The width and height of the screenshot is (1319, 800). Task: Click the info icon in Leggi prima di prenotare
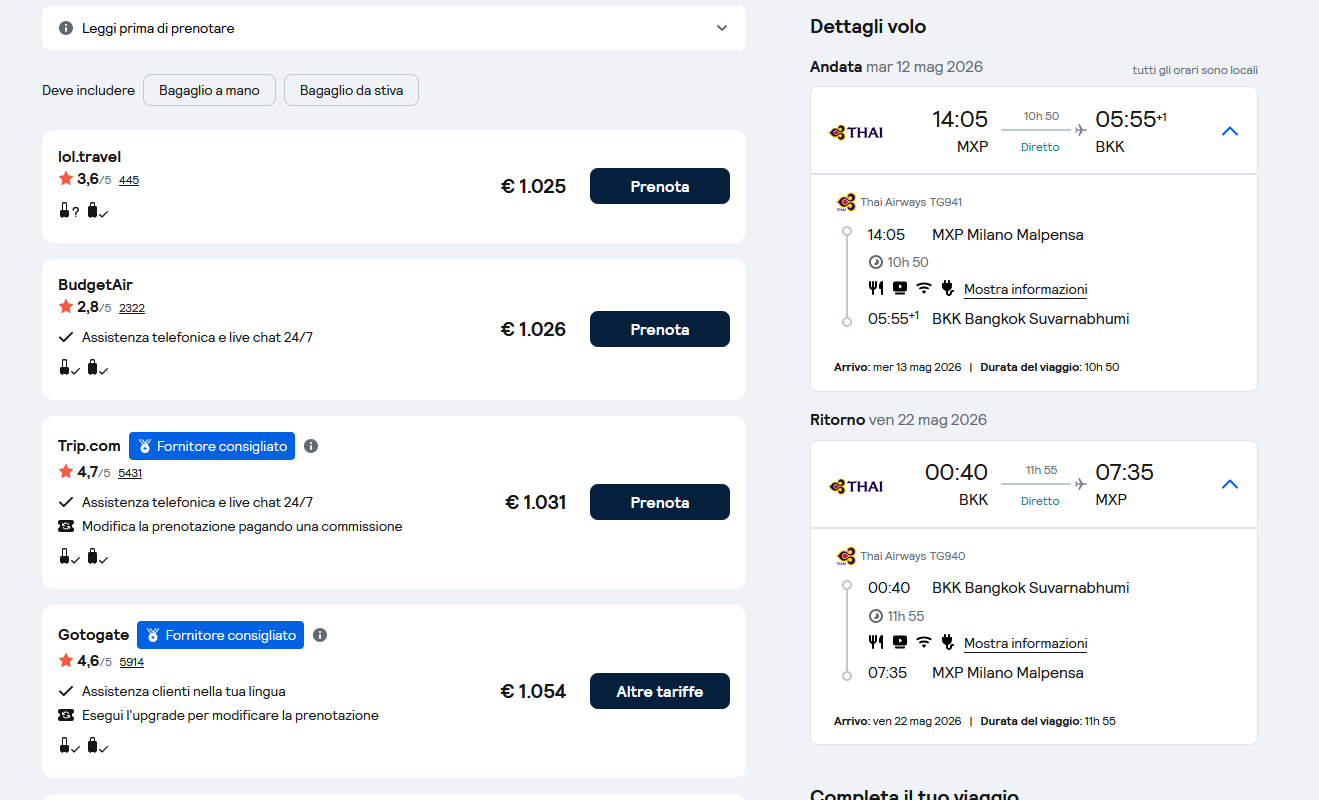coord(66,28)
